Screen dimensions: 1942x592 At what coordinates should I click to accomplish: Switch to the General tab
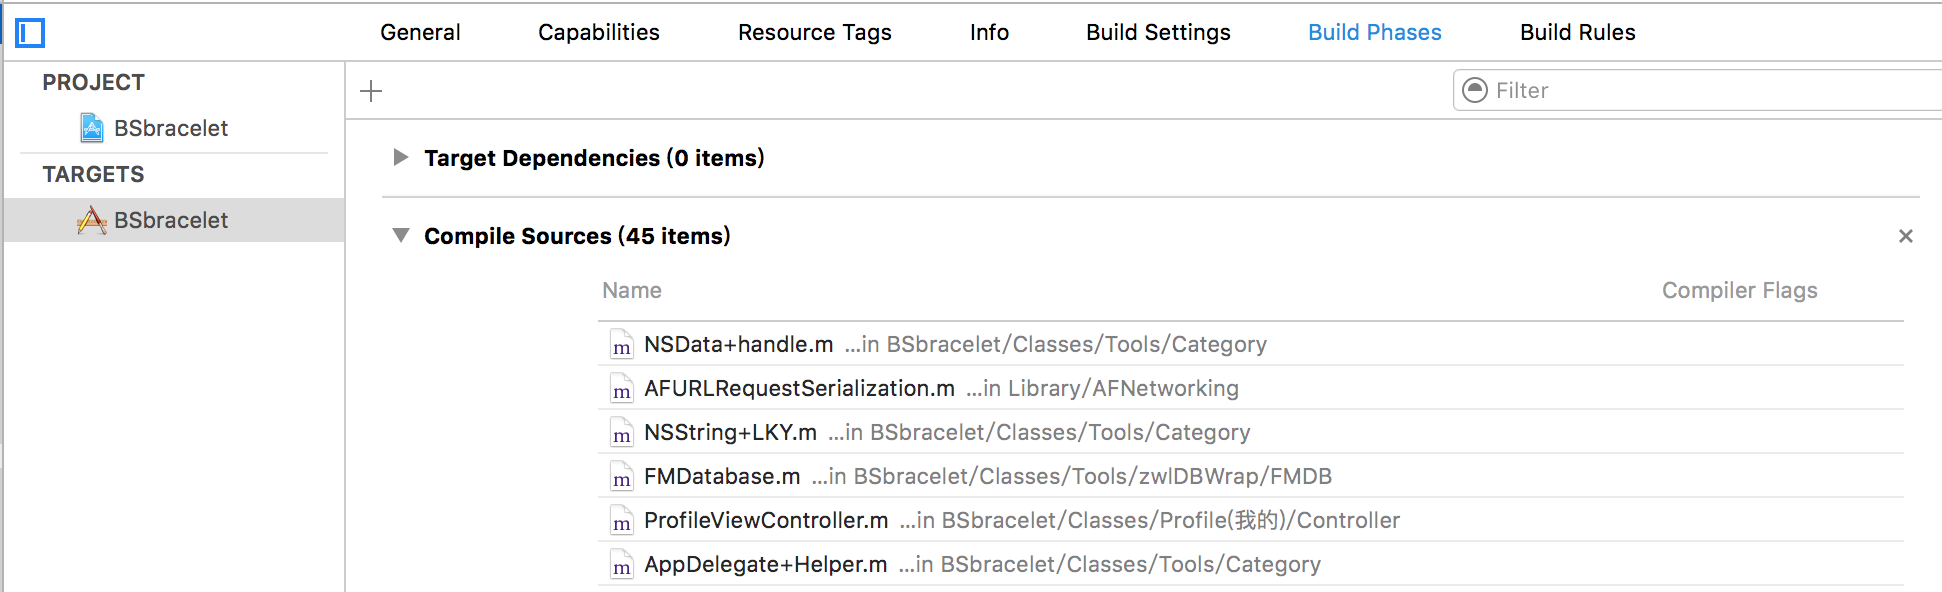coord(420,32)
